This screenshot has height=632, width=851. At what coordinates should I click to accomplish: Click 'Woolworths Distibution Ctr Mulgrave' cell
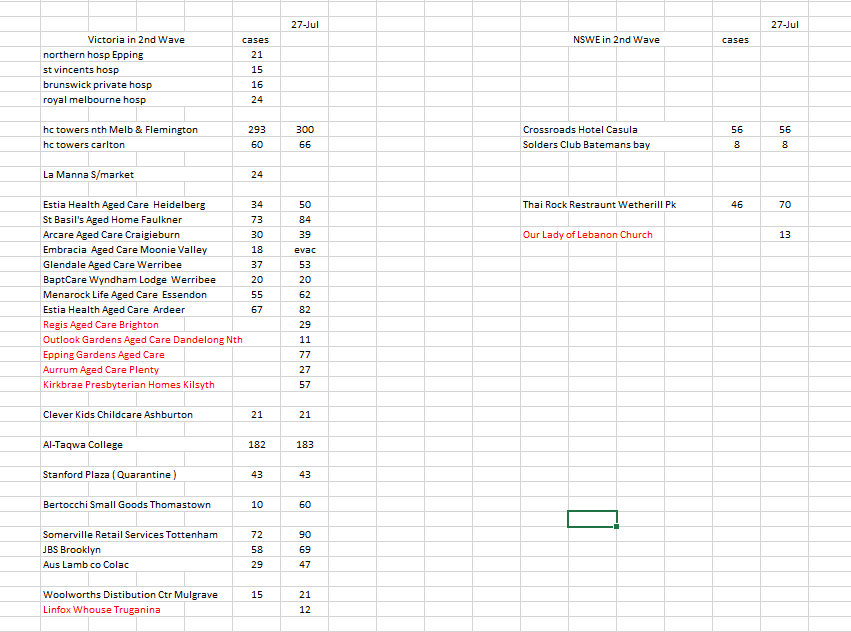[130, 595]
